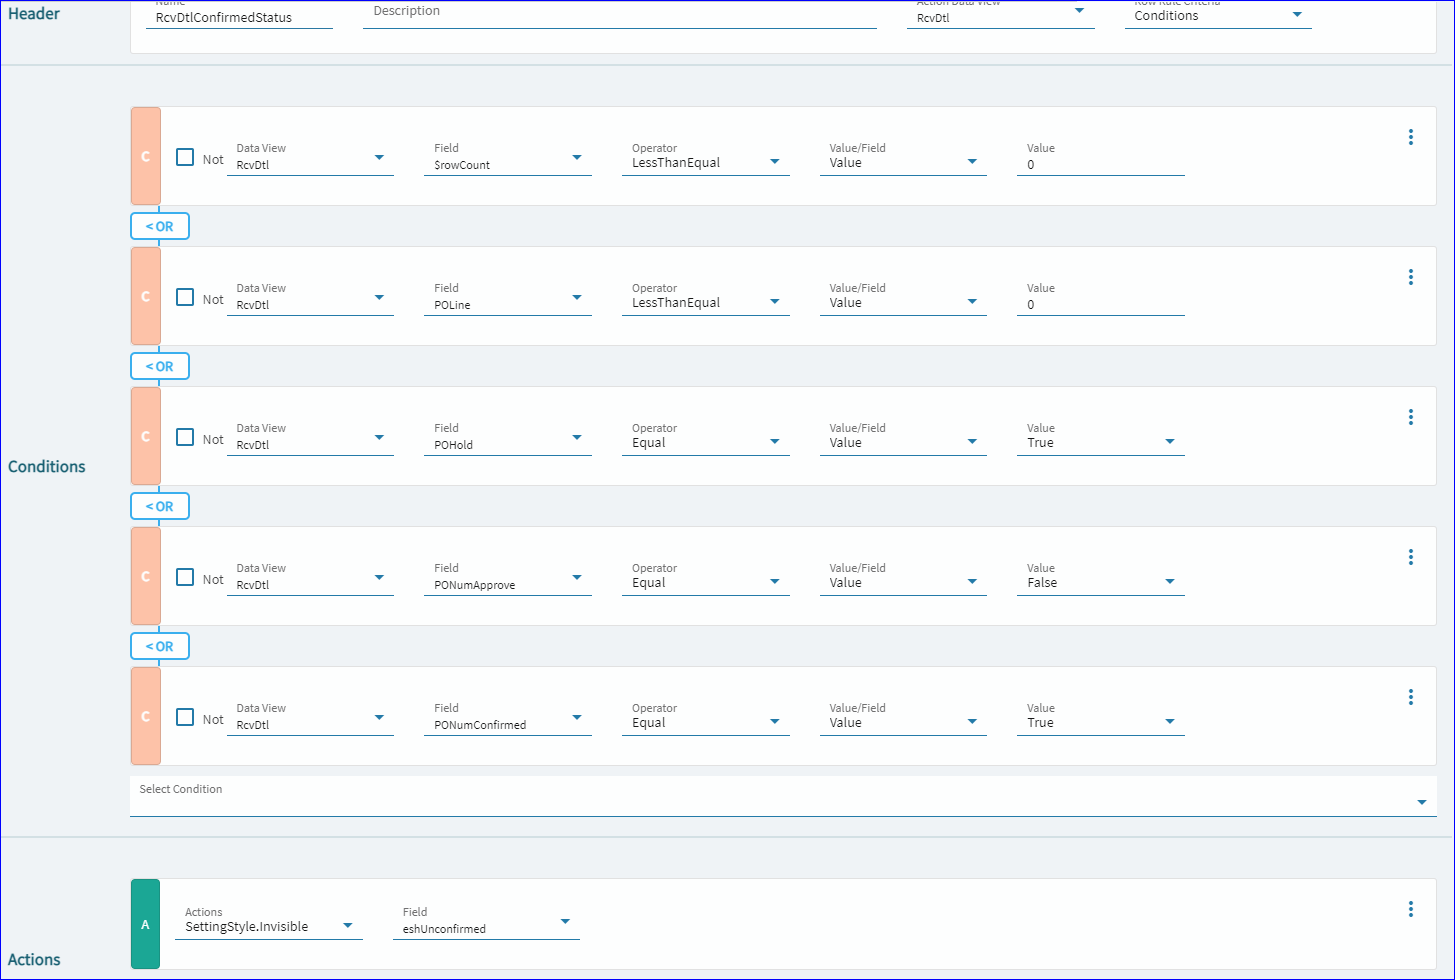Open Field dropdown showing POHold
This screenshot has width=1455, height=980.
508,438
